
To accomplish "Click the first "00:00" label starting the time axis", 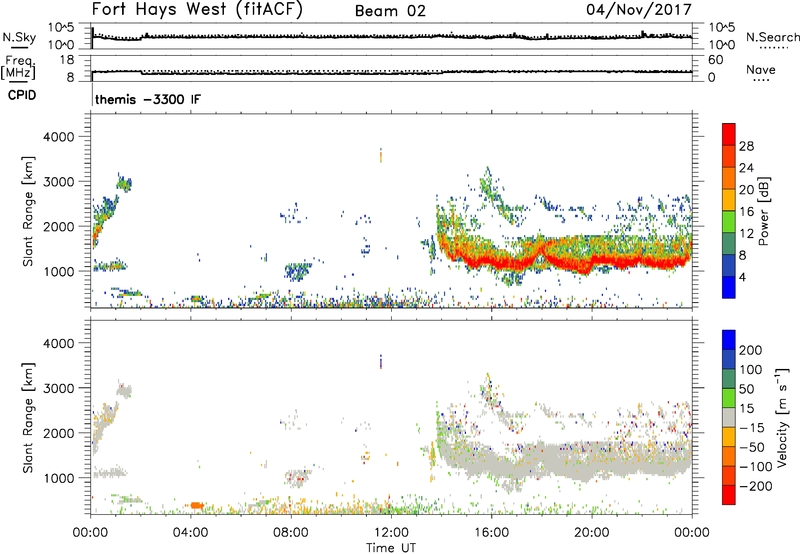I will 90,533.
